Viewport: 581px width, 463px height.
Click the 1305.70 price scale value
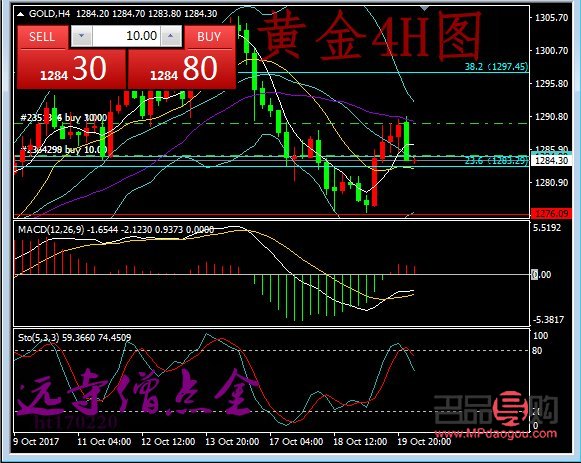551,18
